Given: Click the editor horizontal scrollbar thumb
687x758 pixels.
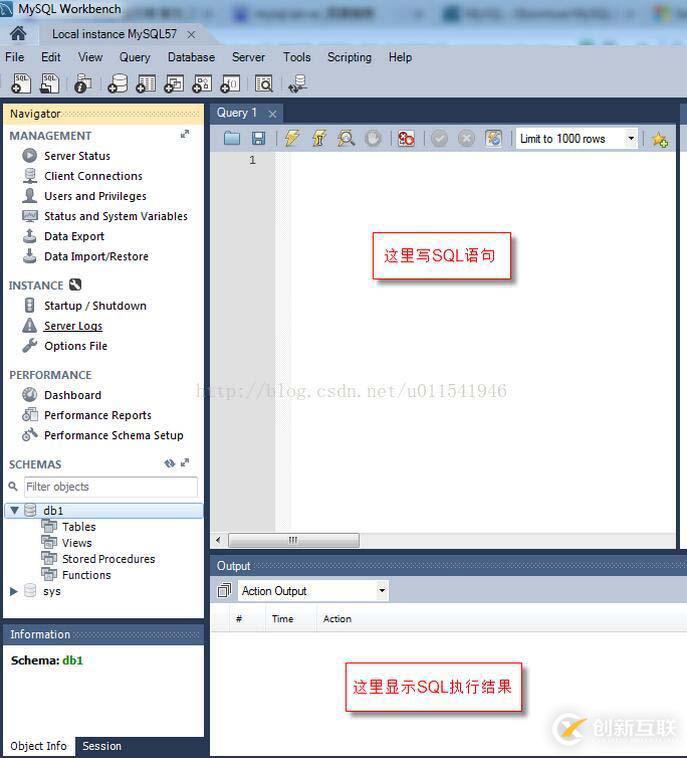Looking at the screenshot, I should tap(293, 540).
